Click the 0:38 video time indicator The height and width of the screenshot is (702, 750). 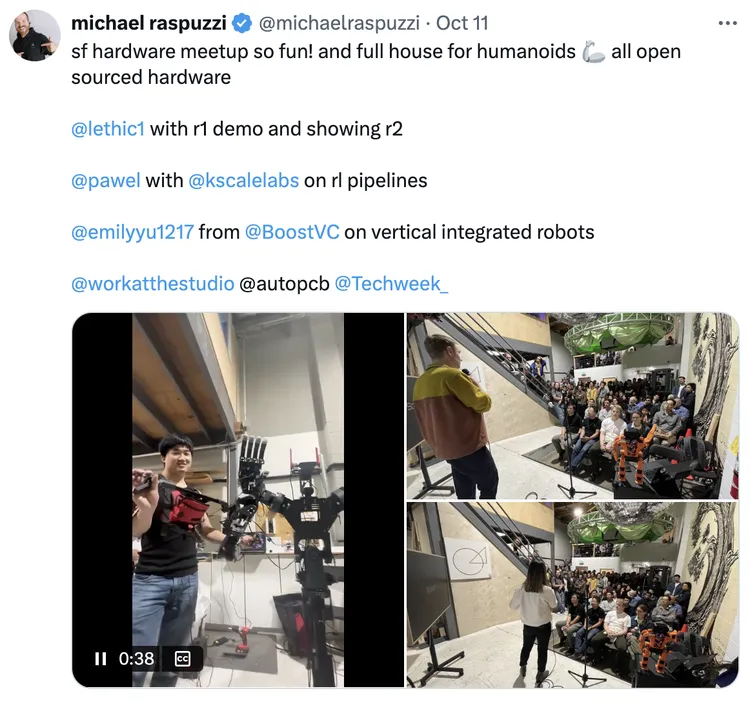137,658
